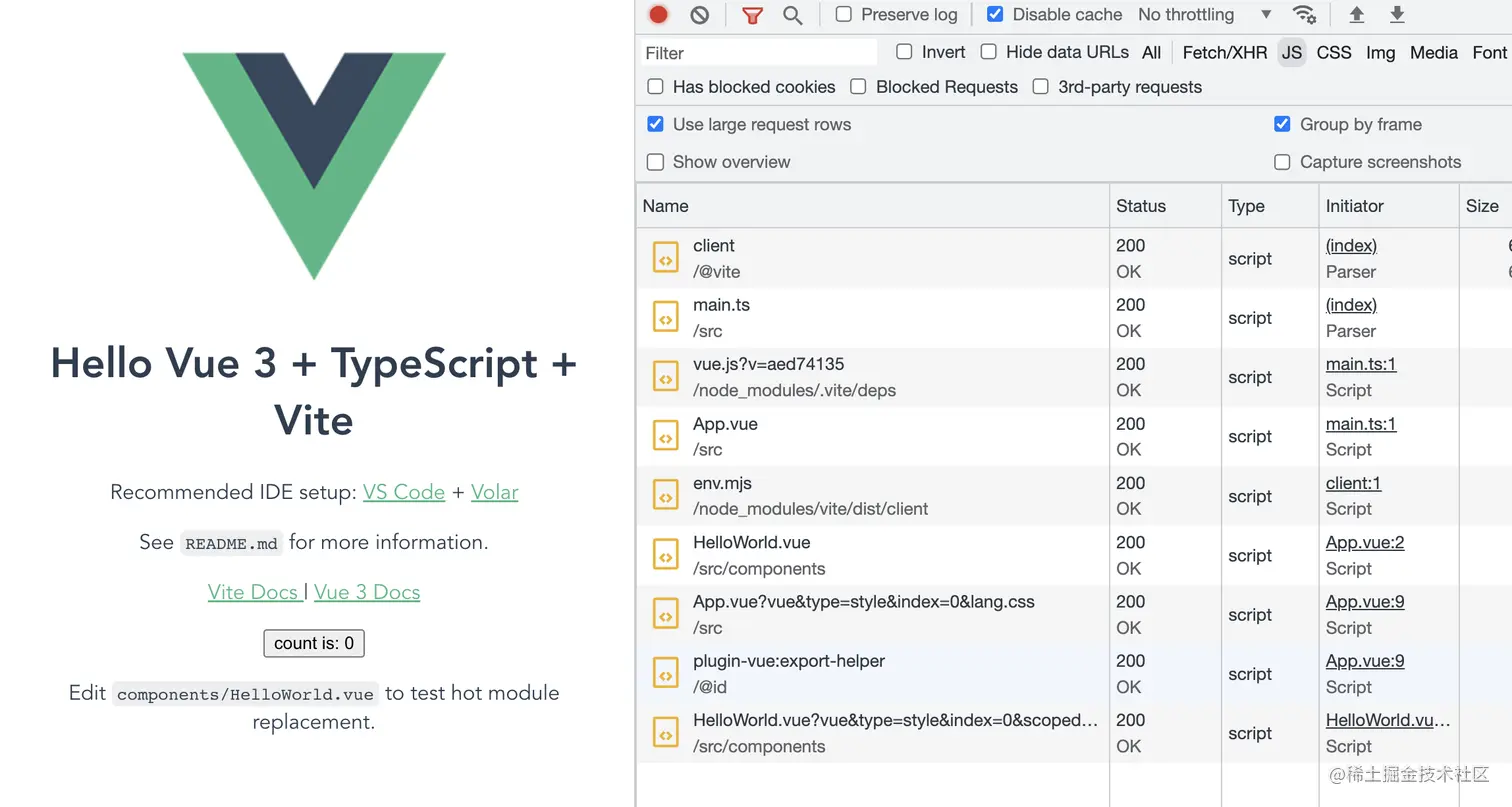This screenshot has height=807, width=1512.
Task: Toggle Use large request rows
Action: [656, 124]
